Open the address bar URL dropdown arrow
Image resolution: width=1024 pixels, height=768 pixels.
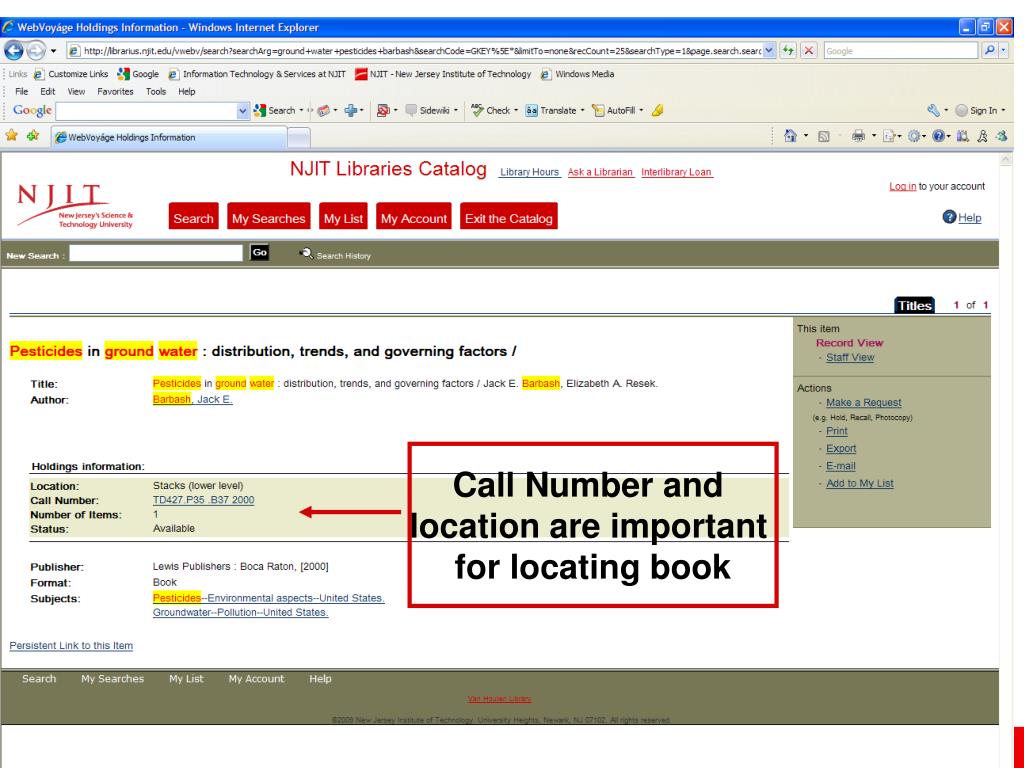pos(769,50)
